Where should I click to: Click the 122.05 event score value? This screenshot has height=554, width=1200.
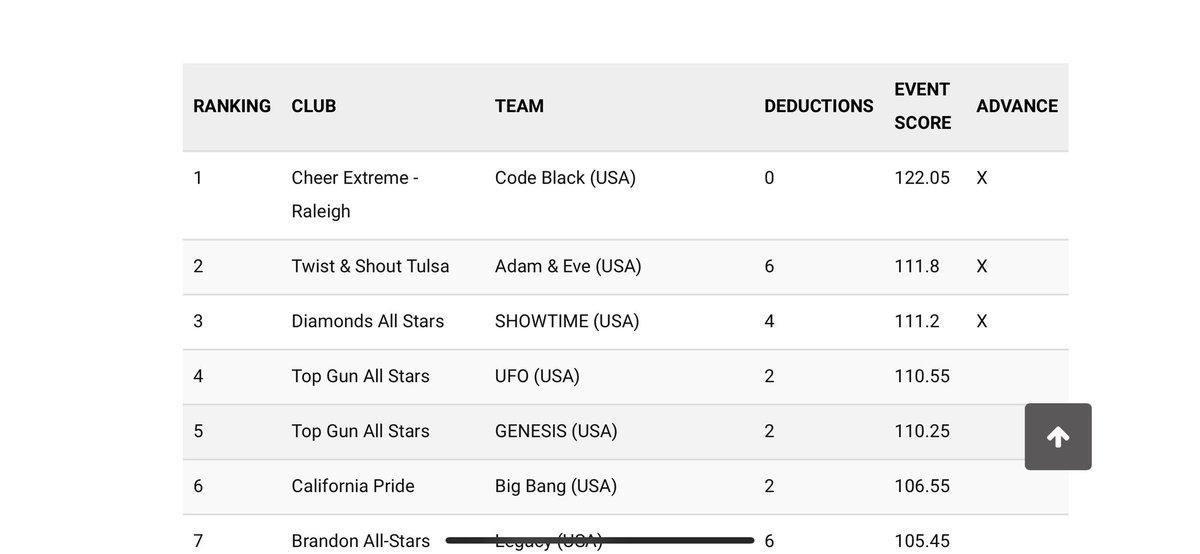point(922,178)
